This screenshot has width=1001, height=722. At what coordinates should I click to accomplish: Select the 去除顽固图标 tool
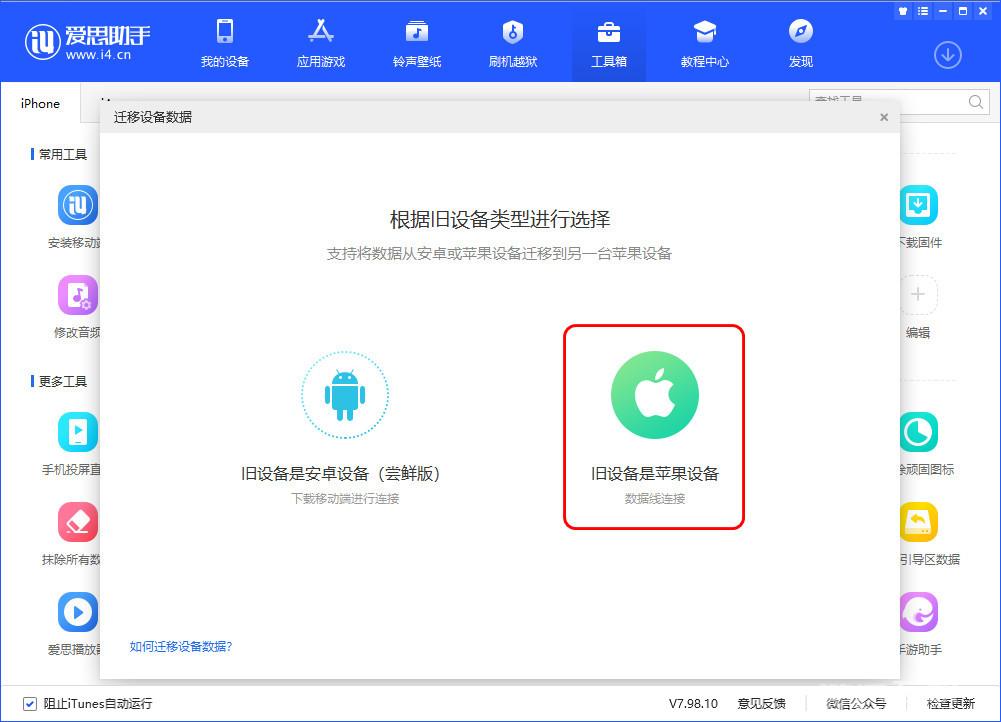[918, 440]
